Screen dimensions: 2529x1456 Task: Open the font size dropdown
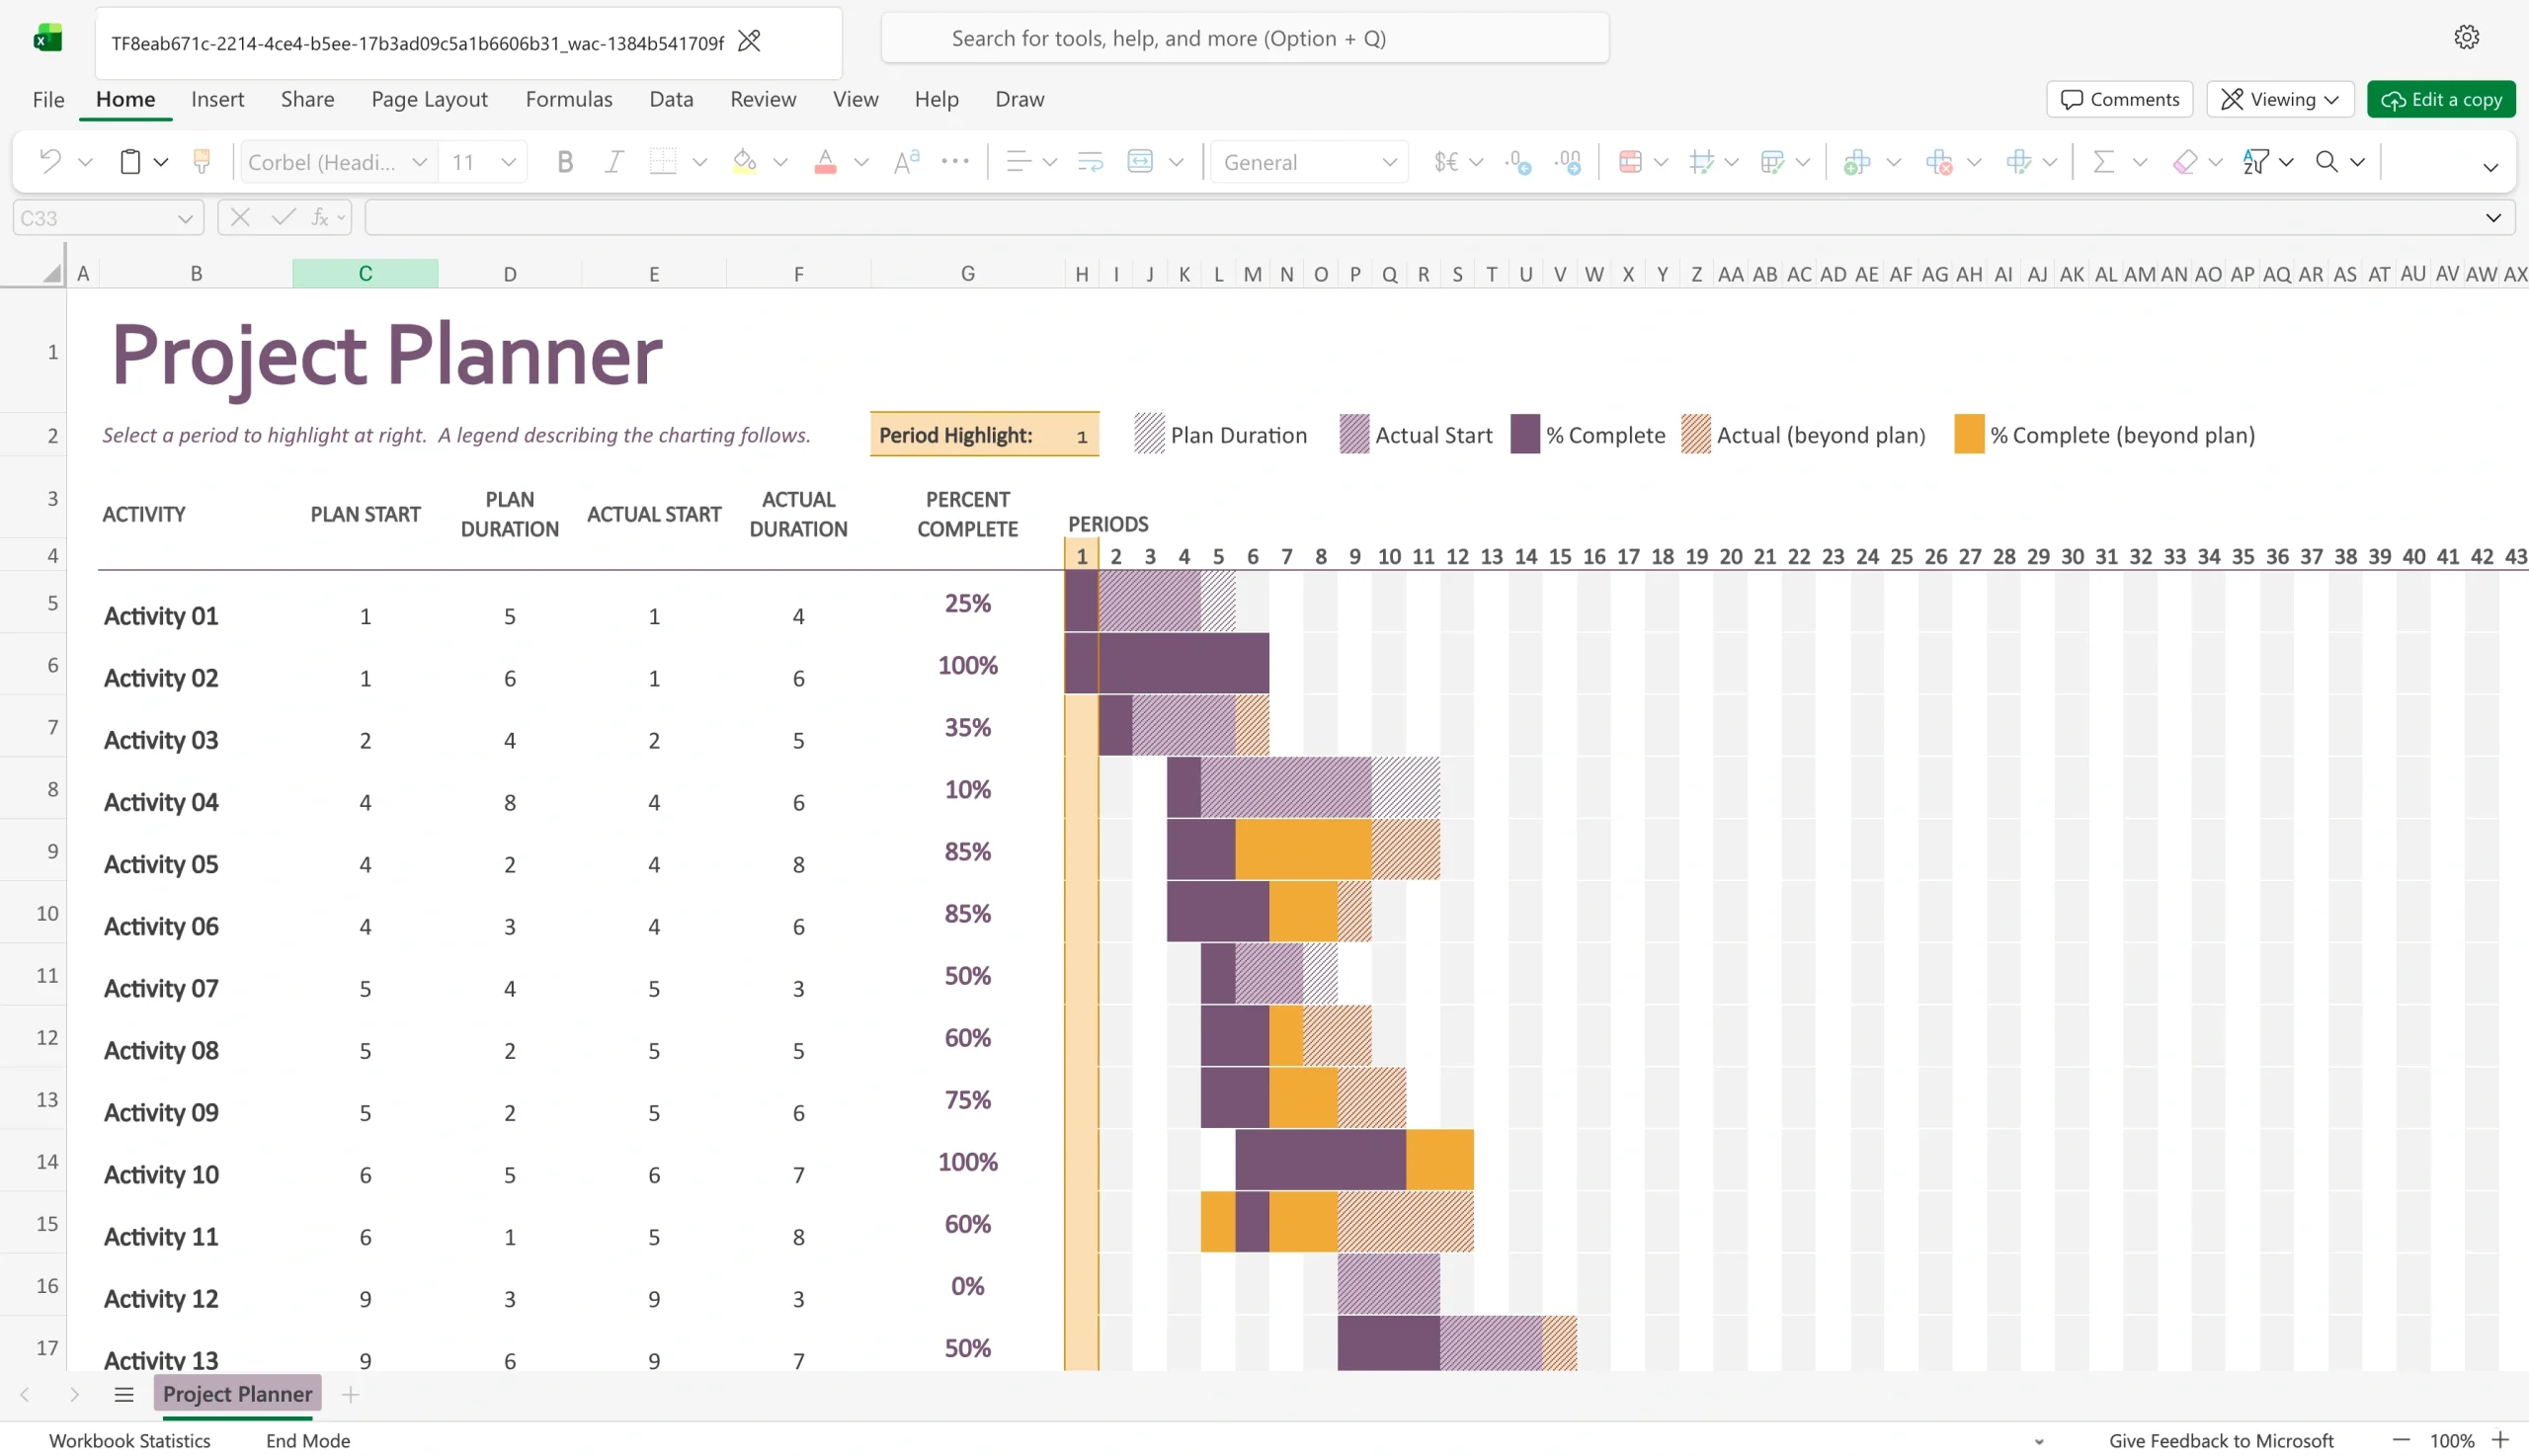click(508, 162)
